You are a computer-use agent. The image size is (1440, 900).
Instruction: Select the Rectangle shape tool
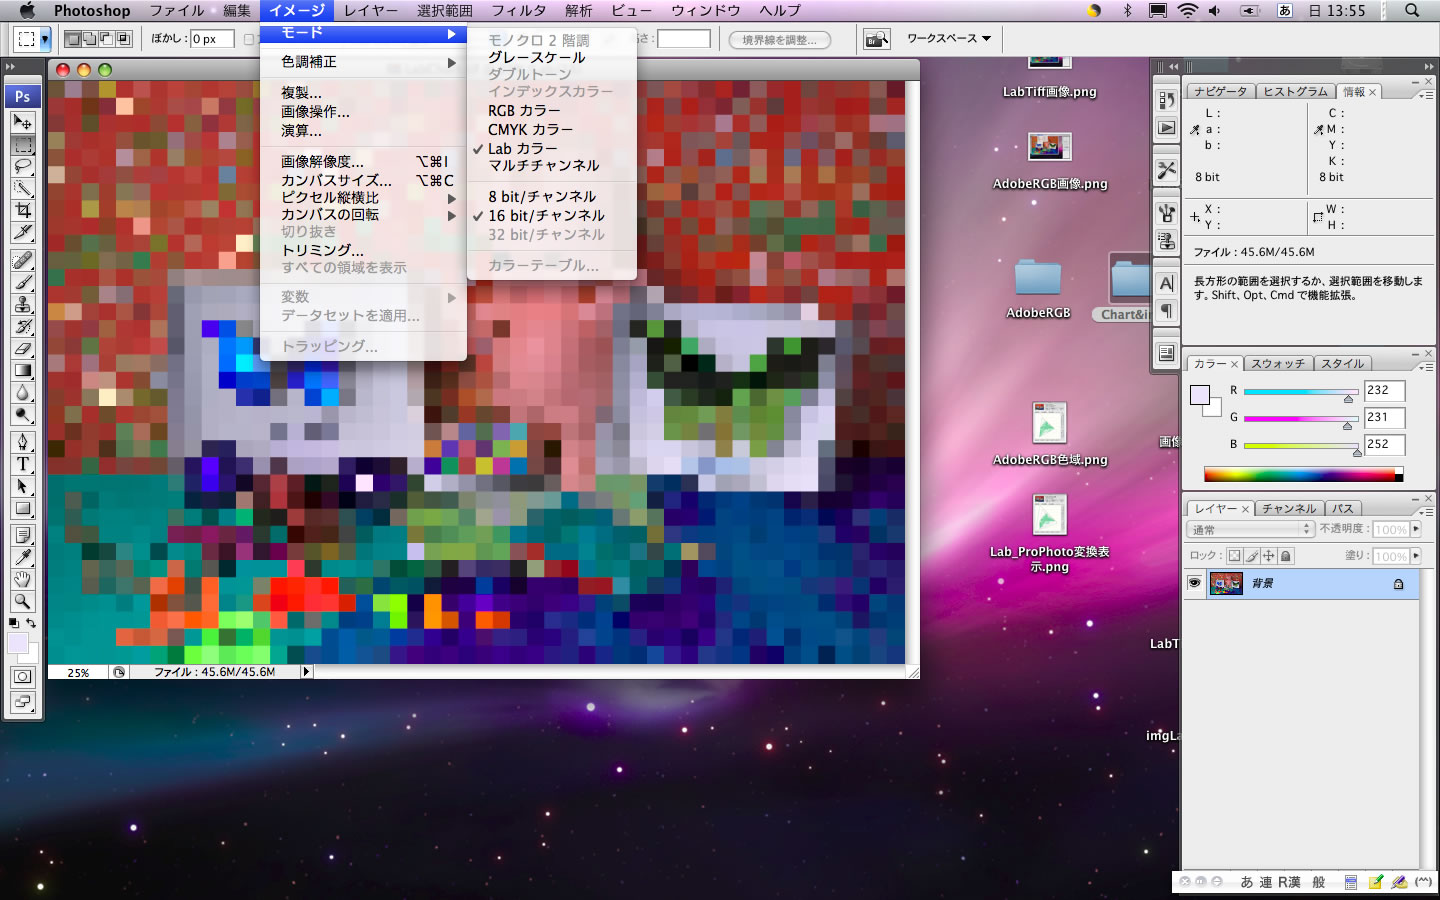point(22,508)
